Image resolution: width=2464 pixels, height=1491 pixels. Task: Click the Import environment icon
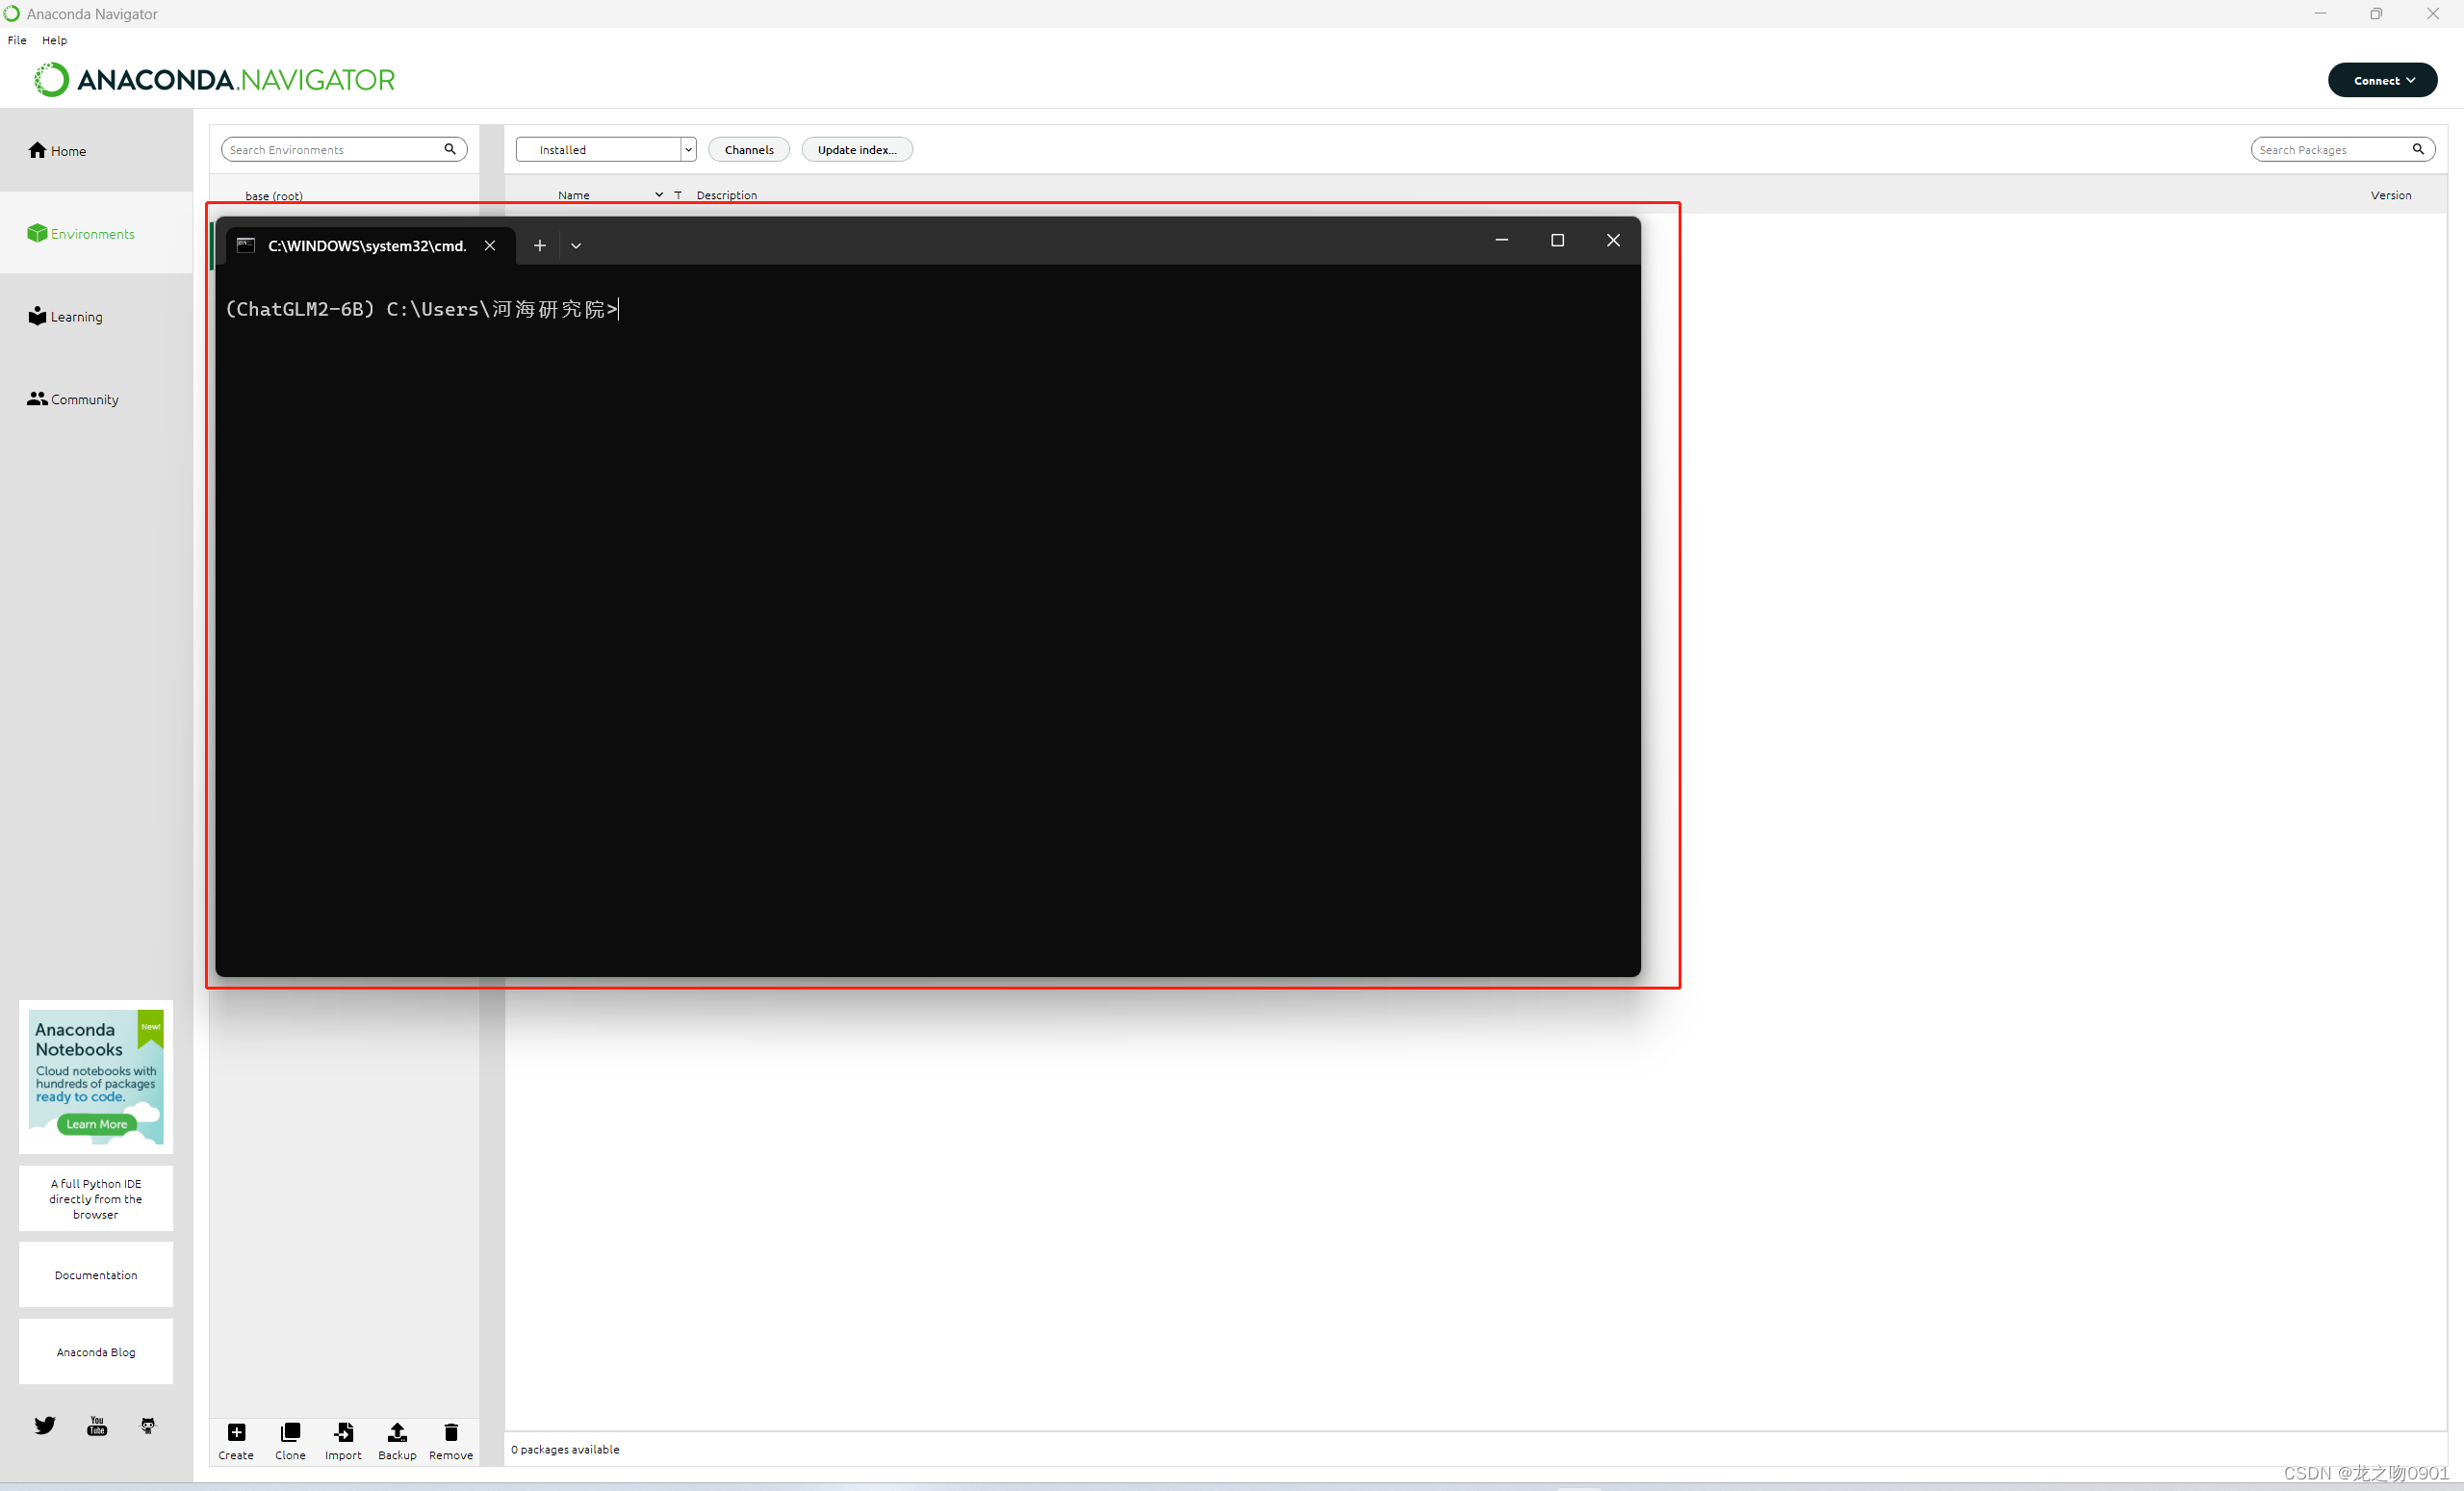[343, 1432]
